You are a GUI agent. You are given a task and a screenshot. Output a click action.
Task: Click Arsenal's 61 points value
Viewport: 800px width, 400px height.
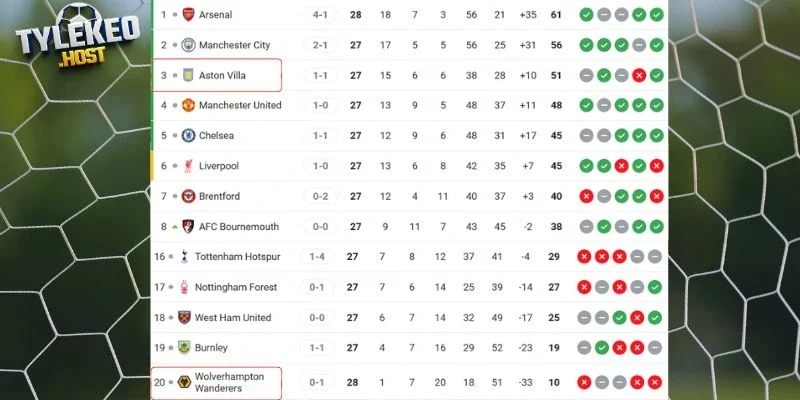tap(556, 15)
